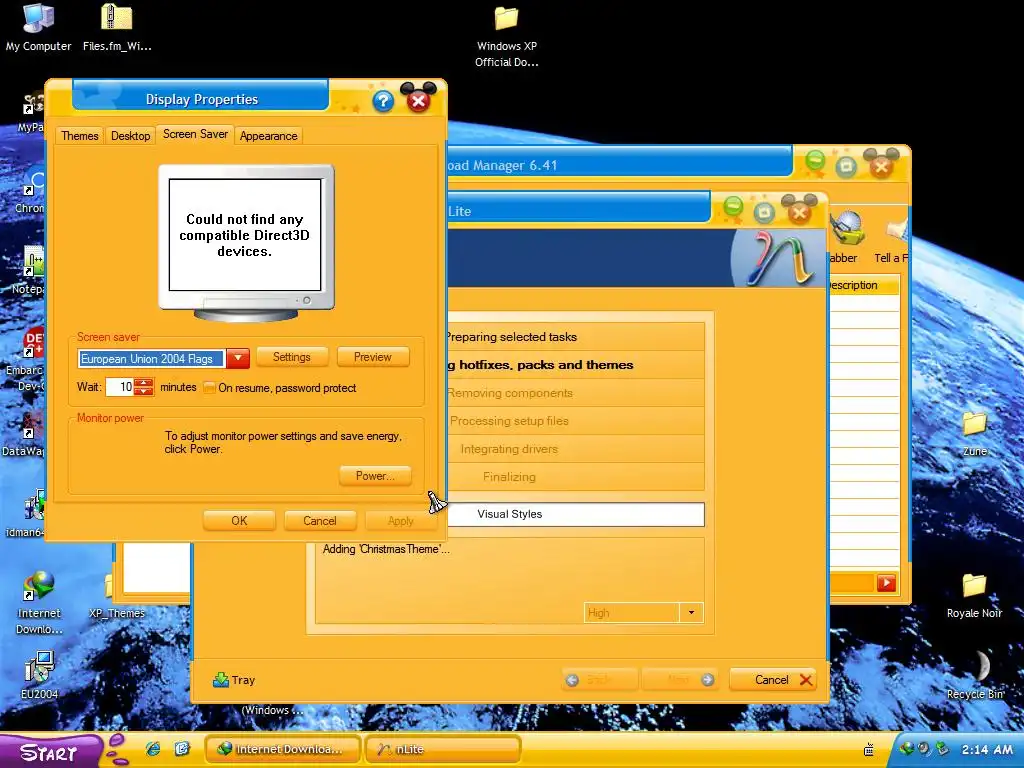Click 'Removing components' step text

(510, 393)
